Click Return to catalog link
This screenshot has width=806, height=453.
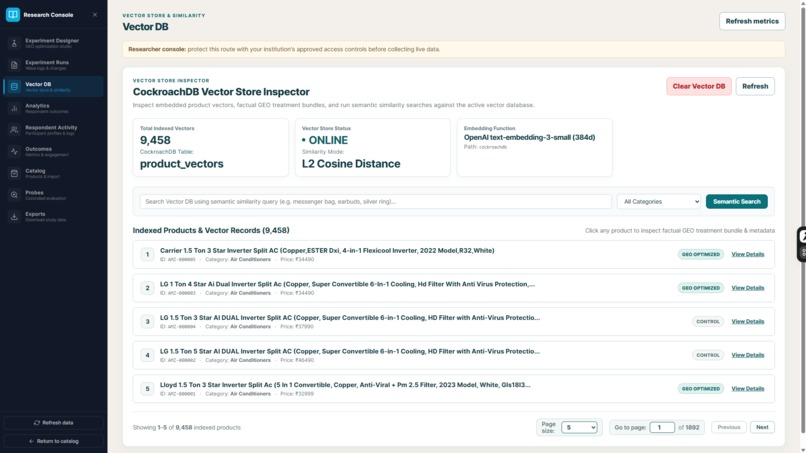point(53,441)
